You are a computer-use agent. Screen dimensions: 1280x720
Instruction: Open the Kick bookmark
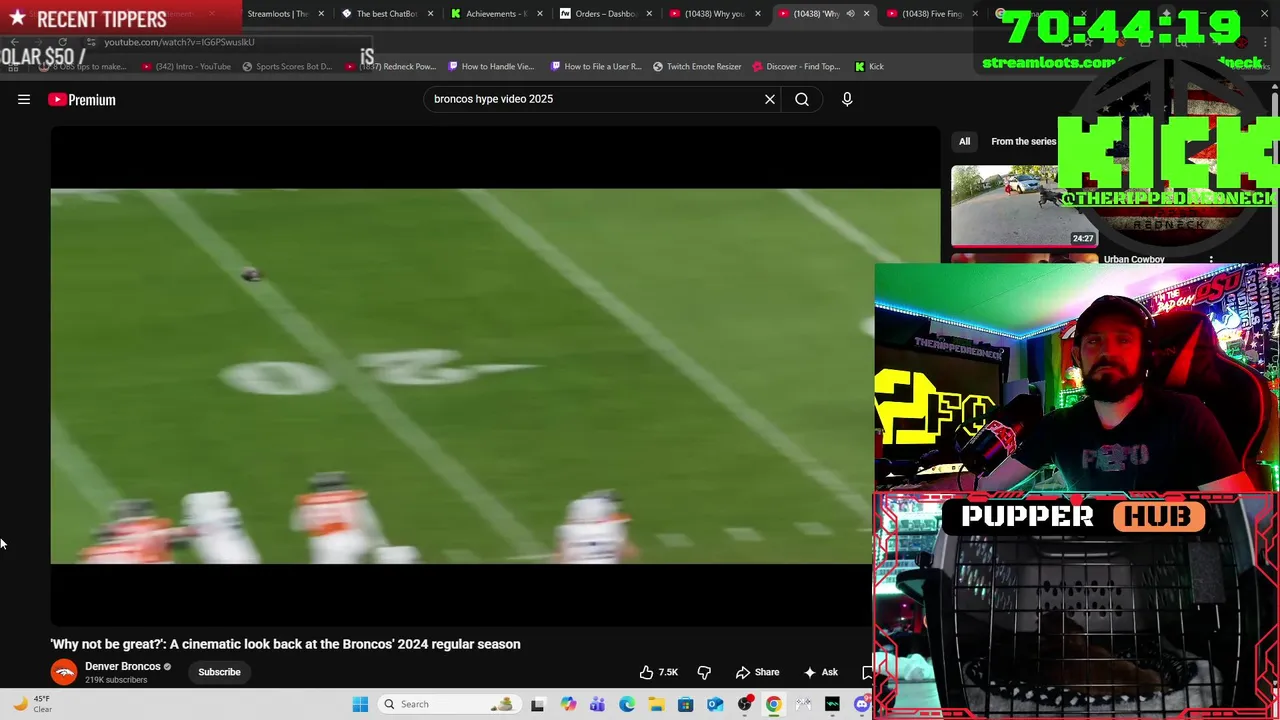coord(869,66)
